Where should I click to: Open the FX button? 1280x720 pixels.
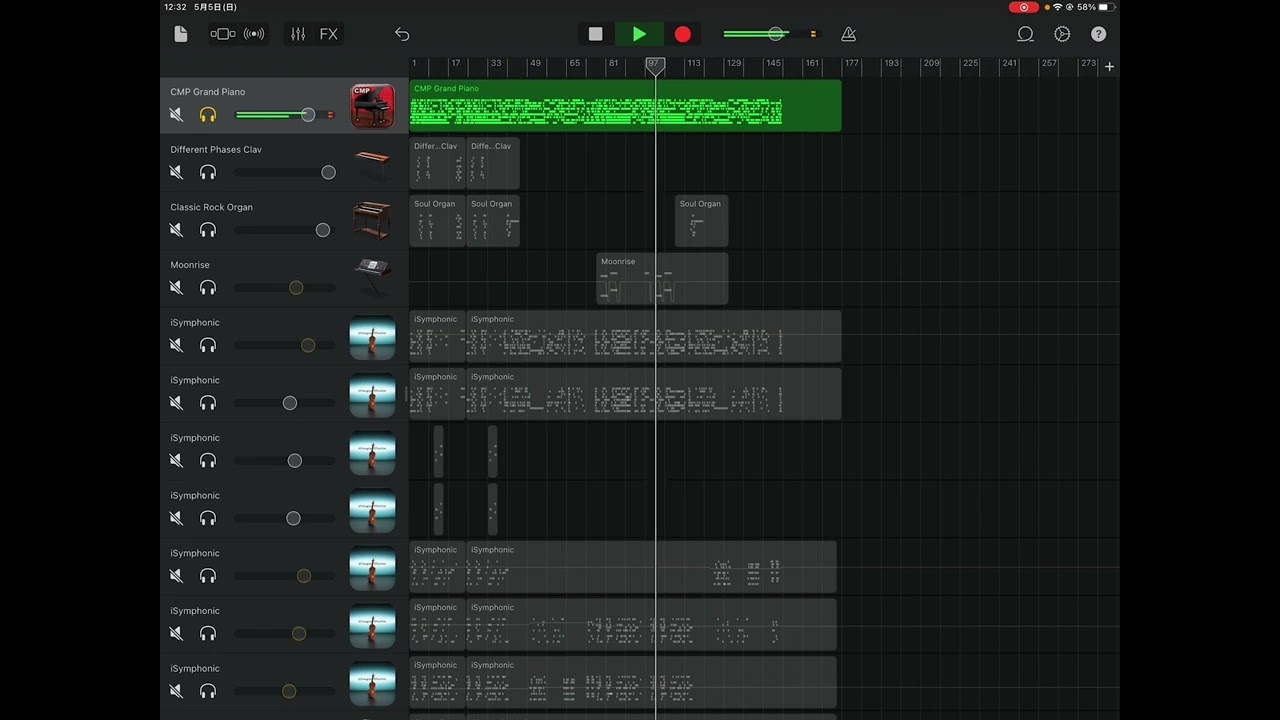[x=329, y=34]
